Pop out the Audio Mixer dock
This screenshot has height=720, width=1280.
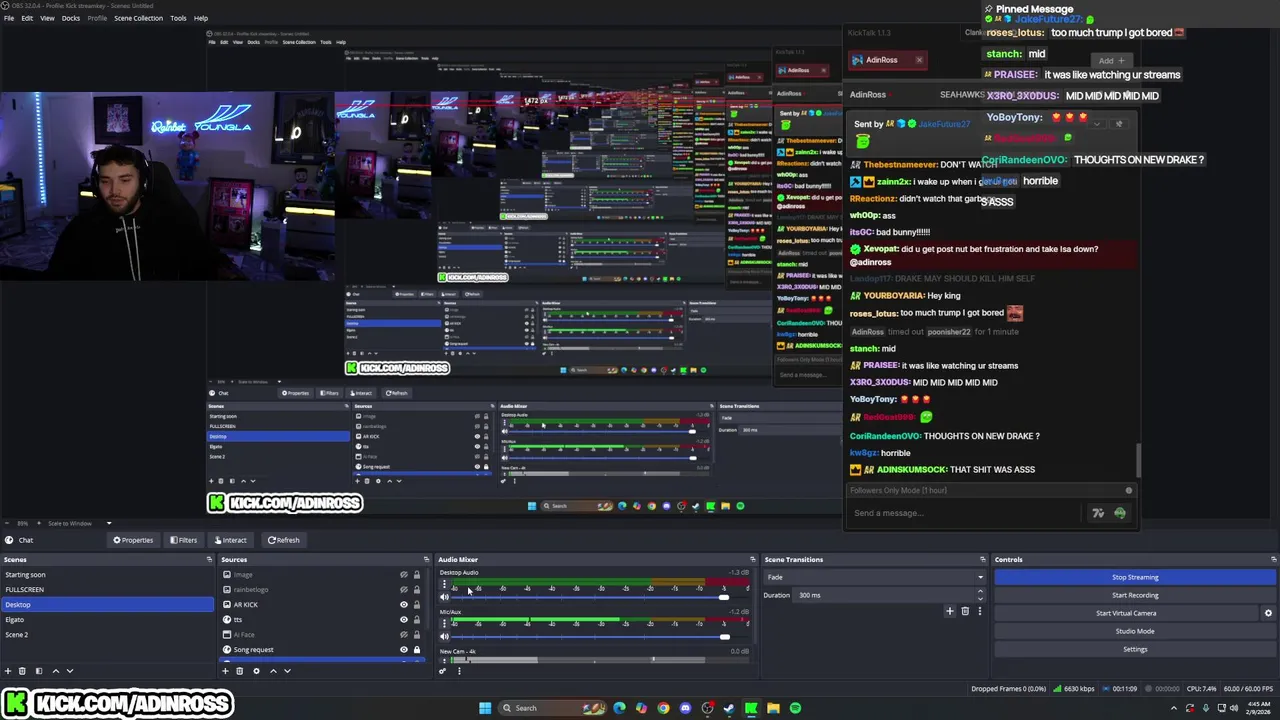pyautogui.click(x=753, y=559)
